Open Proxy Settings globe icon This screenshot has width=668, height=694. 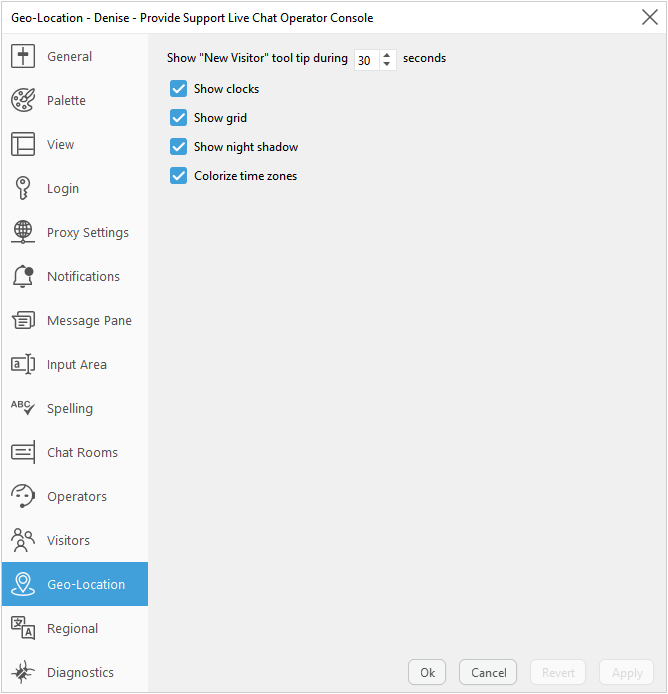[23, 233]
